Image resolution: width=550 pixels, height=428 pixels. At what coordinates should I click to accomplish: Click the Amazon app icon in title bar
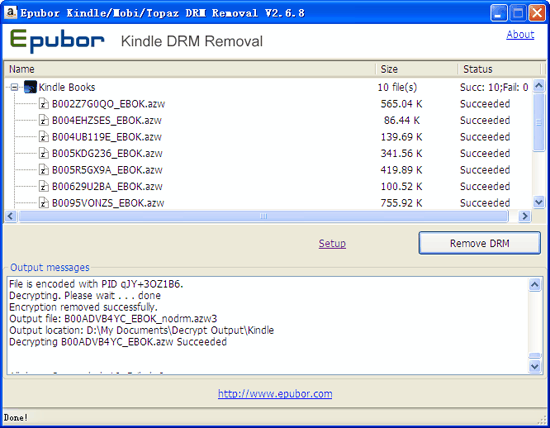[11, 13]
